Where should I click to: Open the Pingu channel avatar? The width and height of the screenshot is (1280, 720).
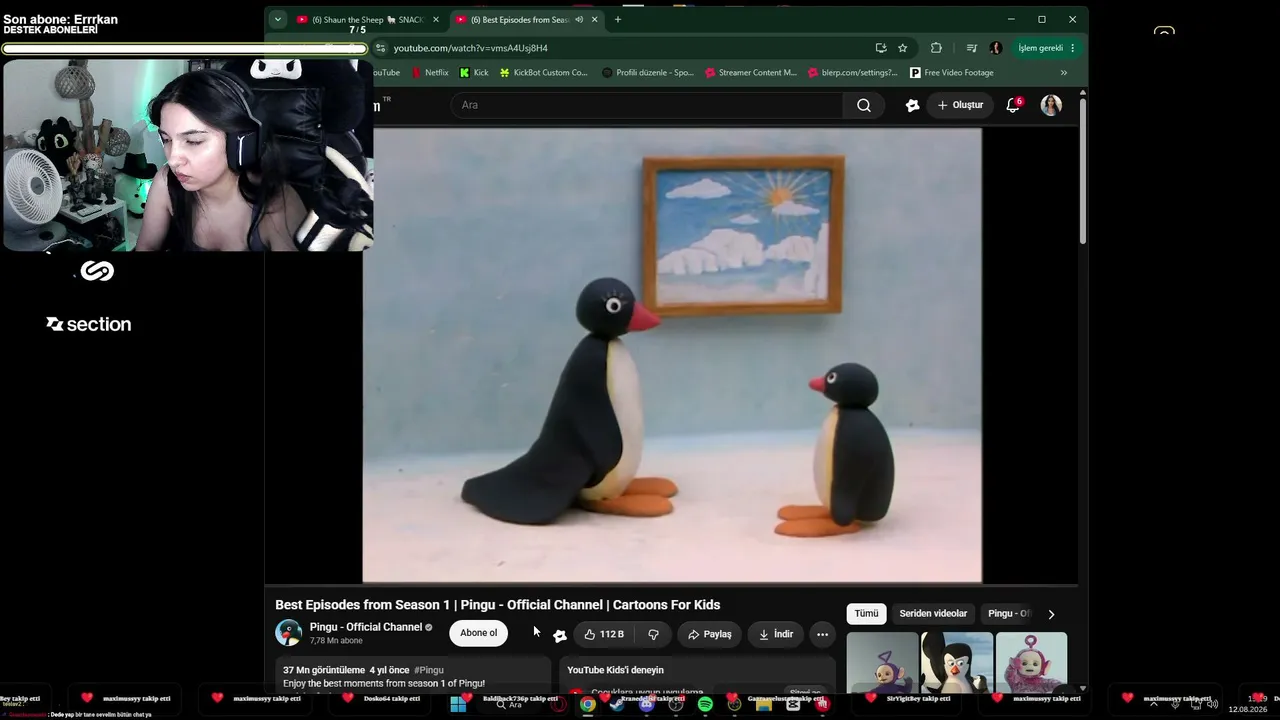tap(289, 633)
